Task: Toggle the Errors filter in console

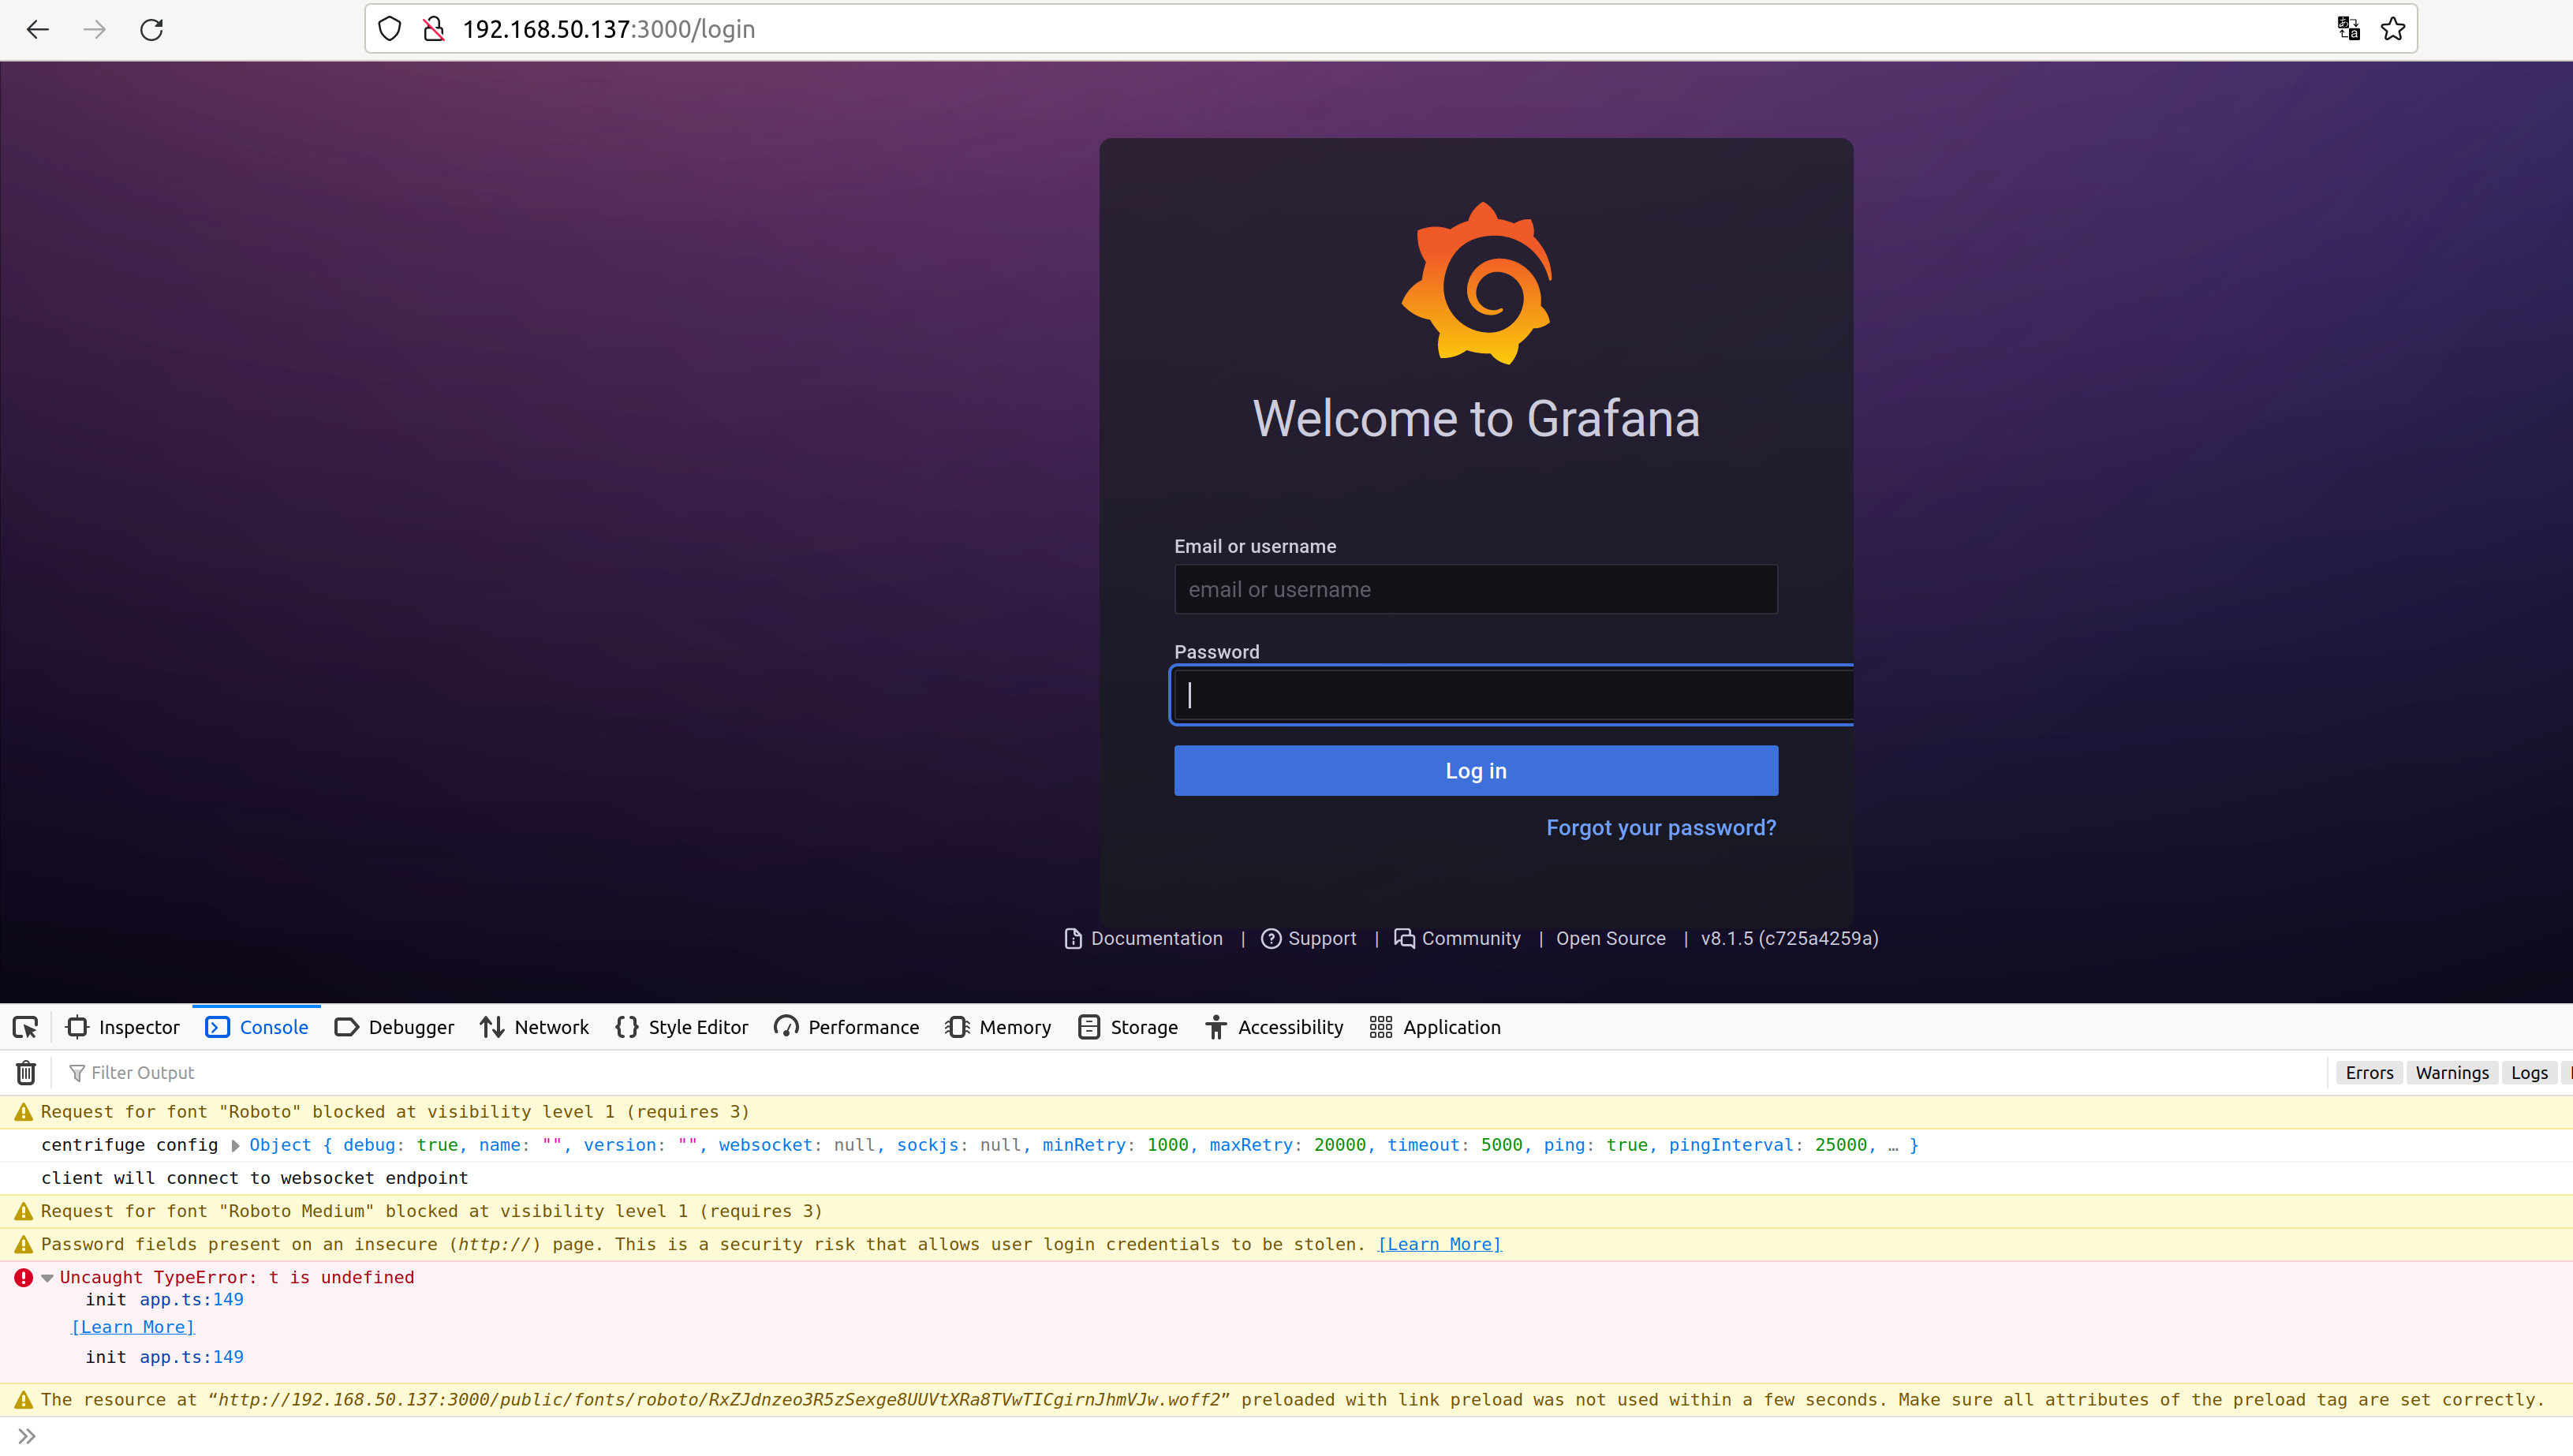Action: (x=2368, y=1072)
